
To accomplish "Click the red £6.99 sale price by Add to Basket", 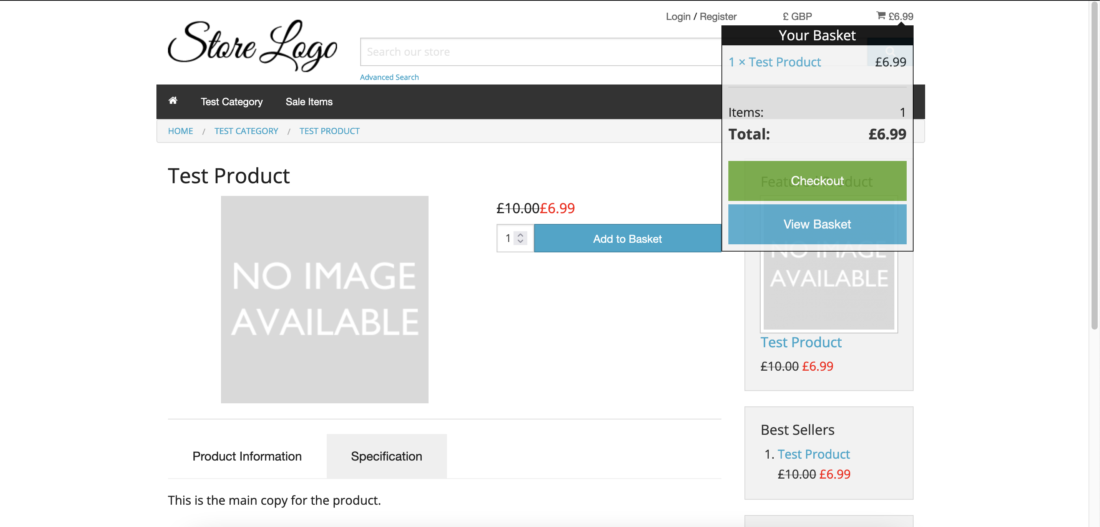I will coord(558,208).
